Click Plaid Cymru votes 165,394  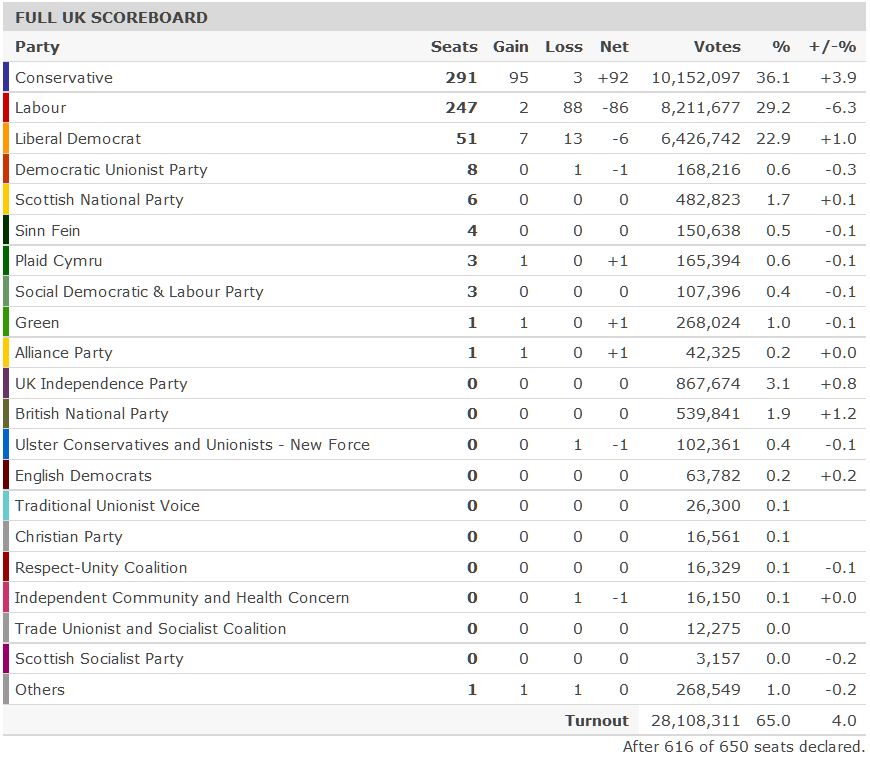coord(708,261)
